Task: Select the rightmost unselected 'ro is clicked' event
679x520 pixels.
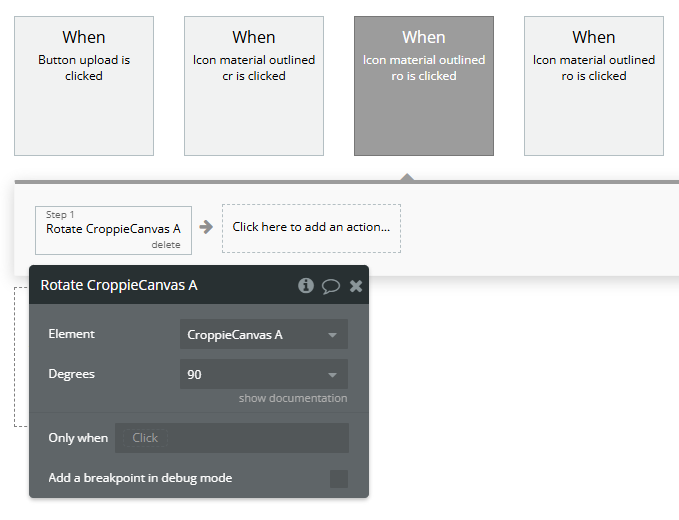Action: [x=594, y=86]
